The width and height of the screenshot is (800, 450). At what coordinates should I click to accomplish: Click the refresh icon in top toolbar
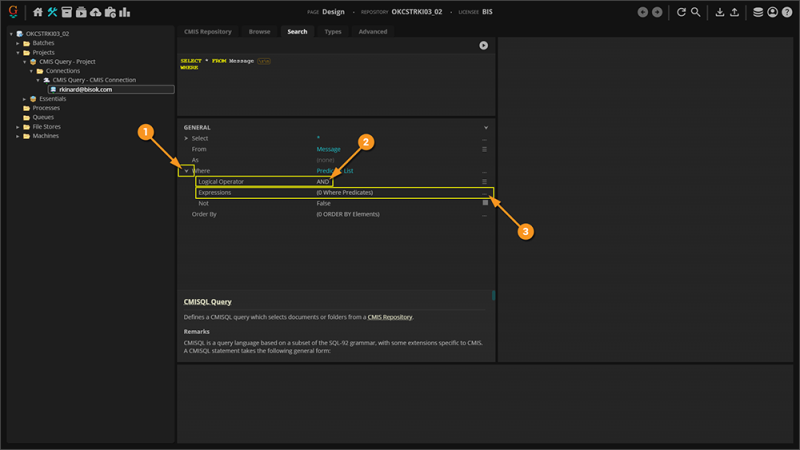[681, 12]
